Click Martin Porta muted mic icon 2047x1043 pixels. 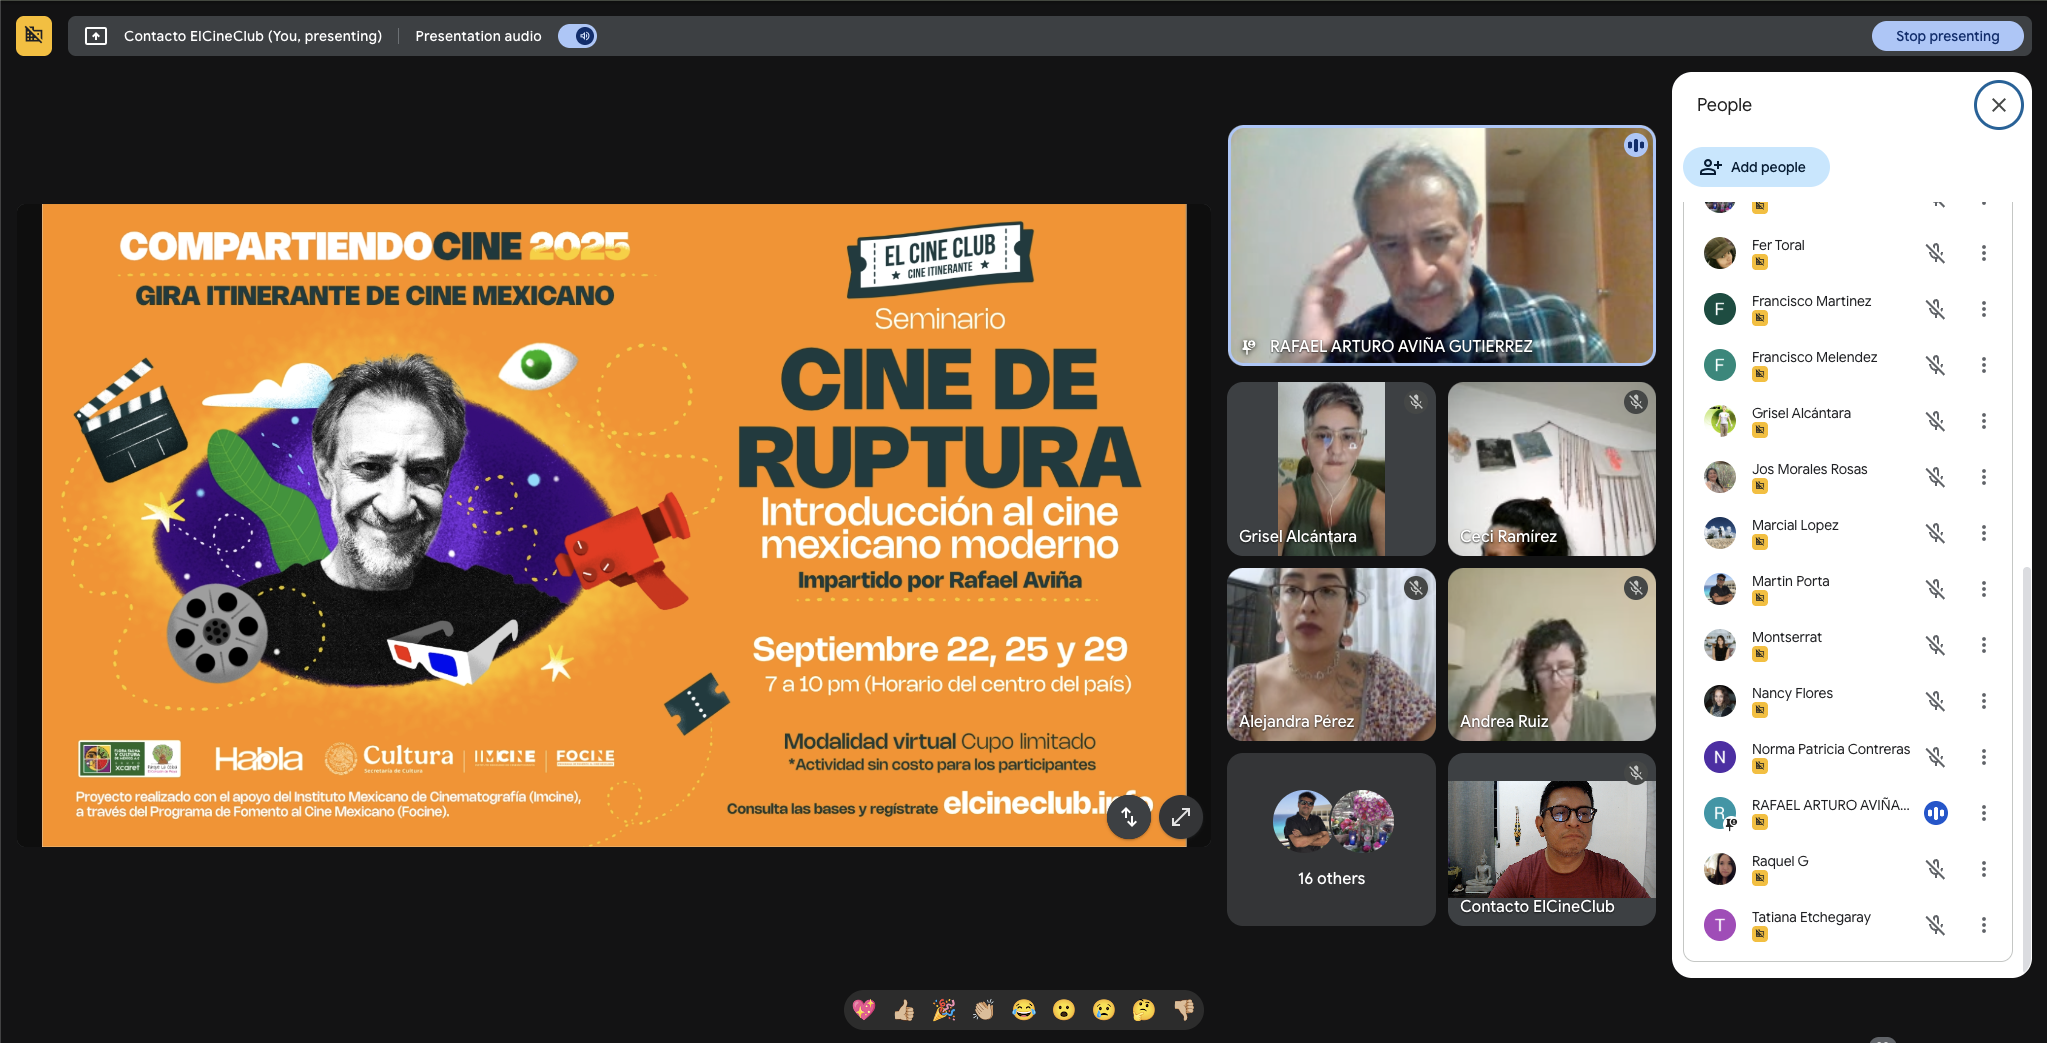(x=1935, y=589)
